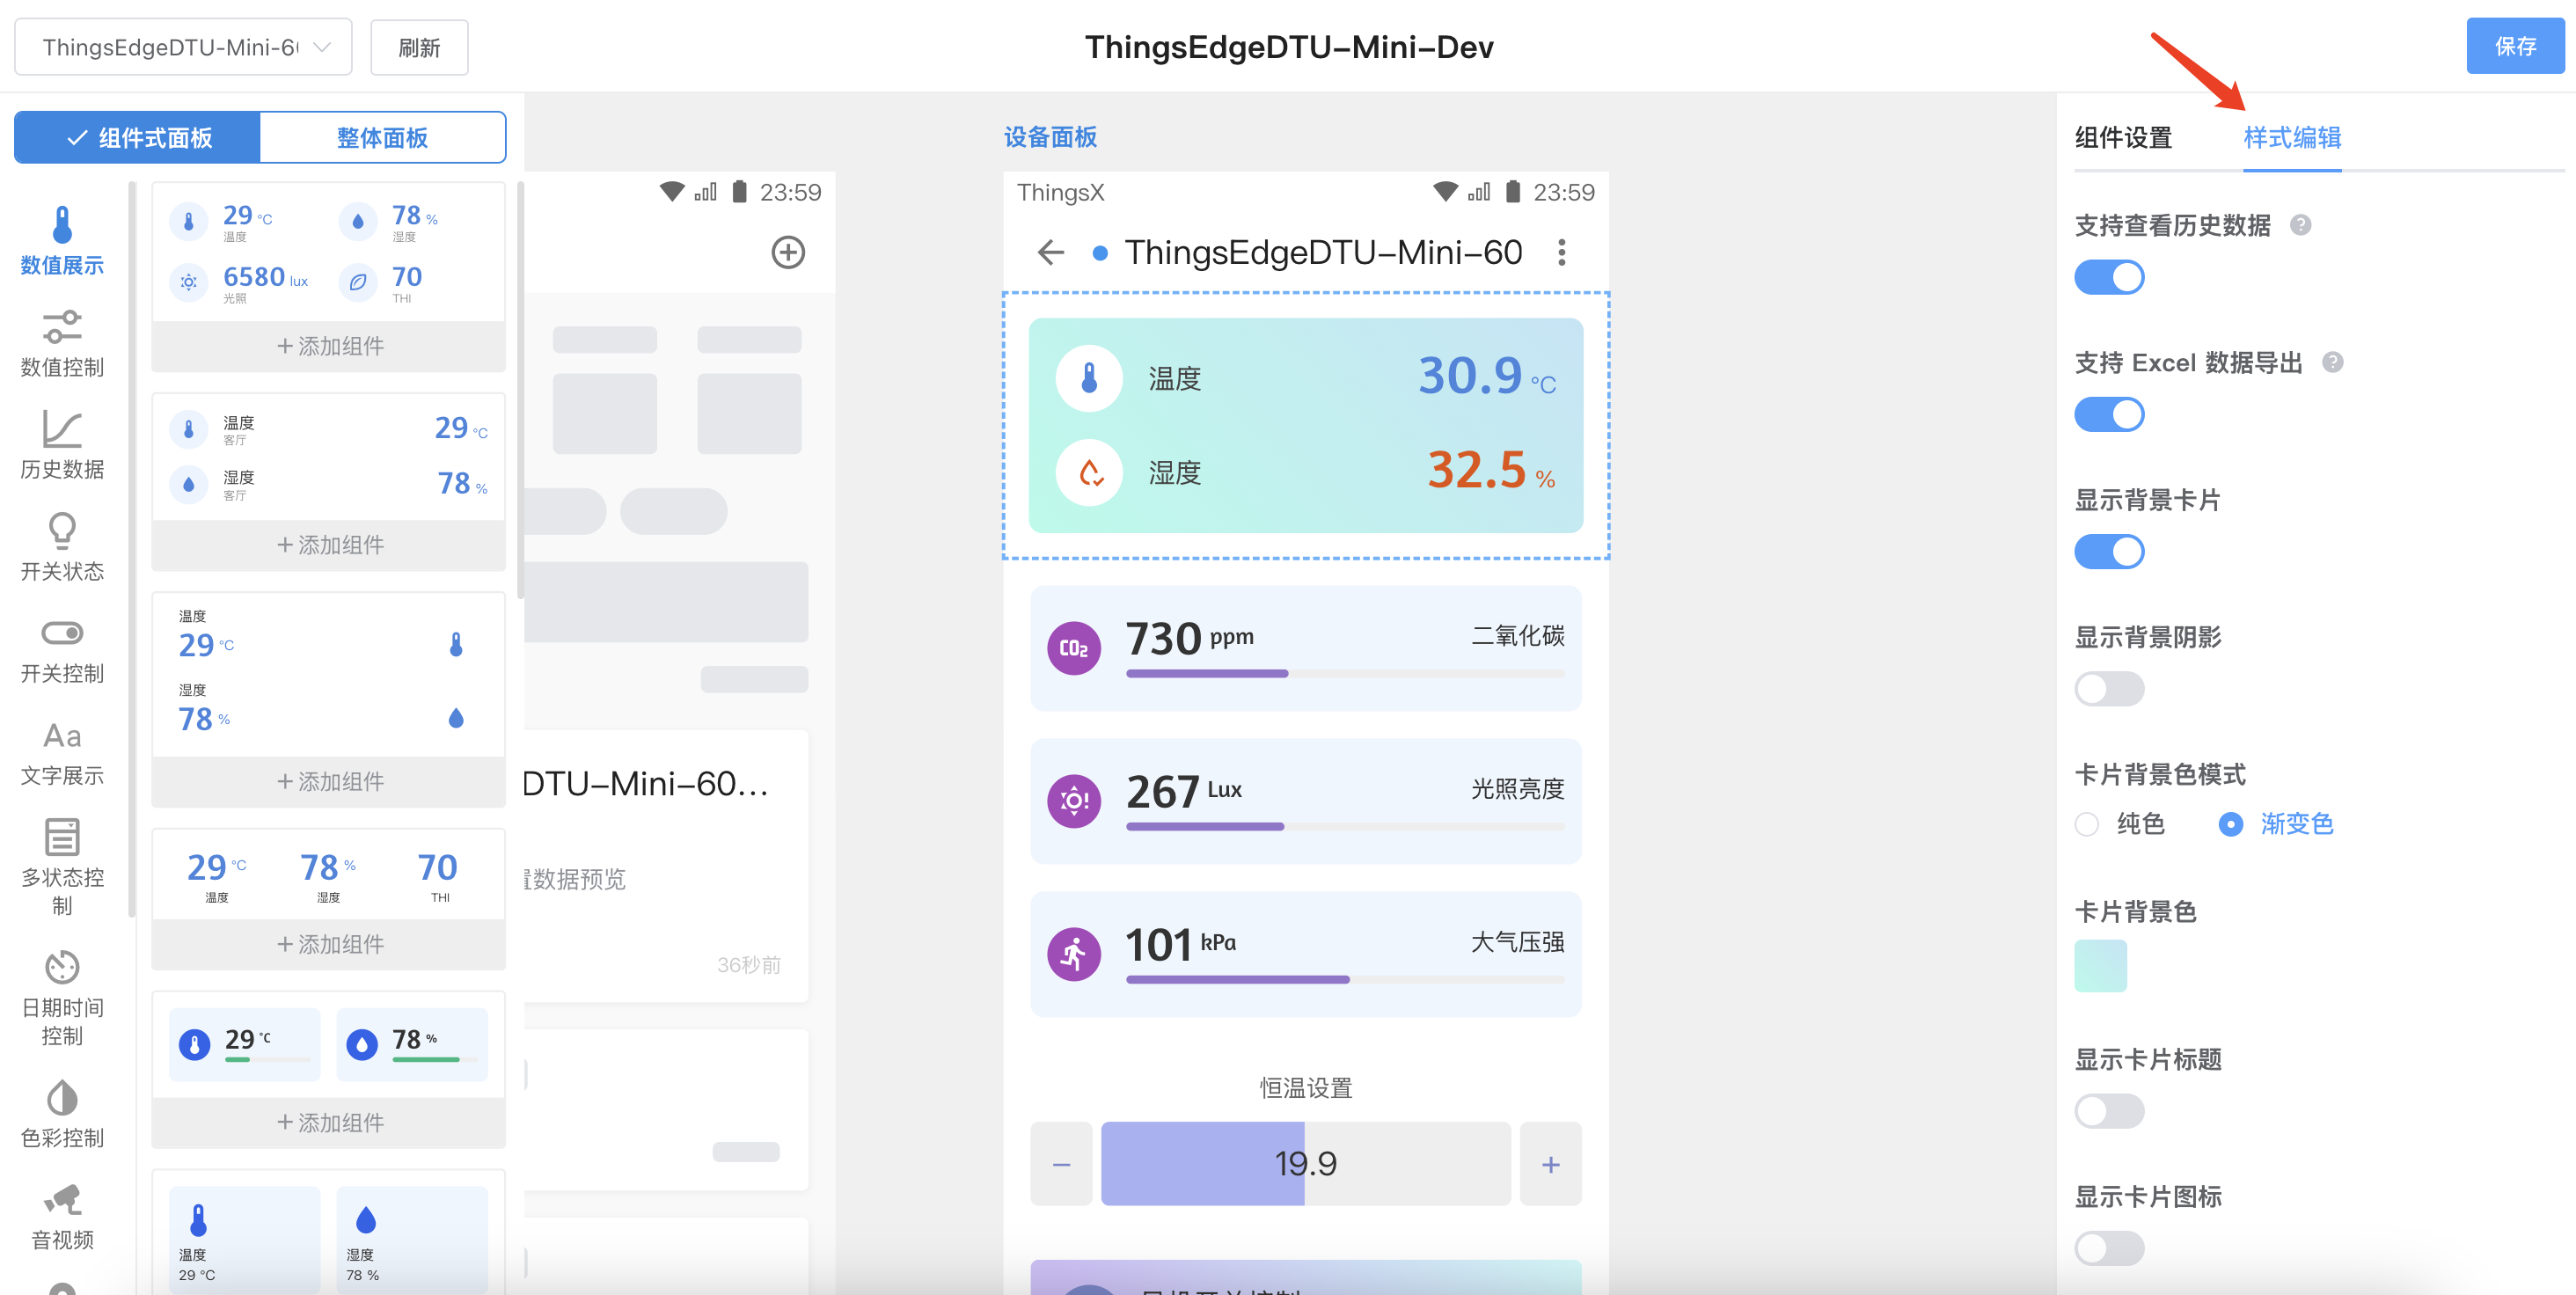Open the 音视频 camera category

[62, 1216]
